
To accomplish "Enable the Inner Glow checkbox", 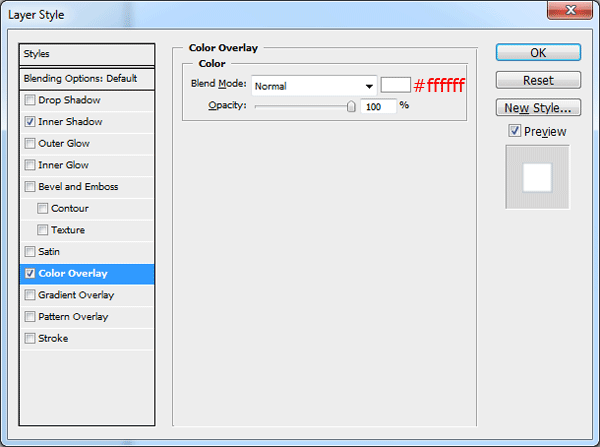I will pos(30,165).
